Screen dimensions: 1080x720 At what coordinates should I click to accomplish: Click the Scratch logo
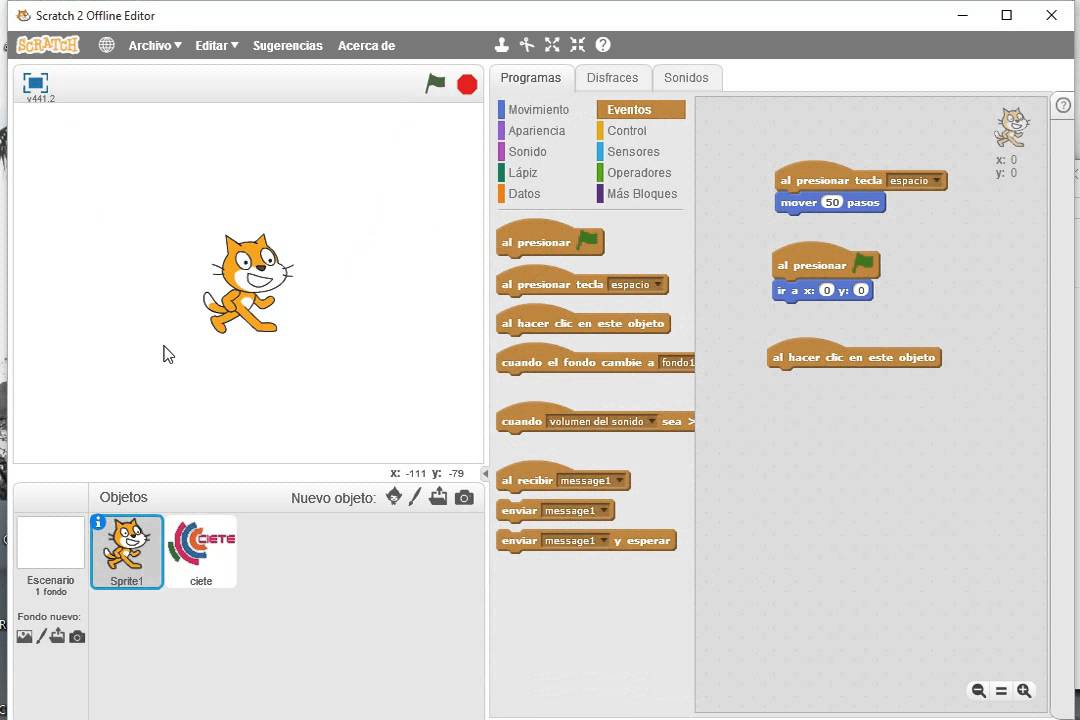coord(48,45)
